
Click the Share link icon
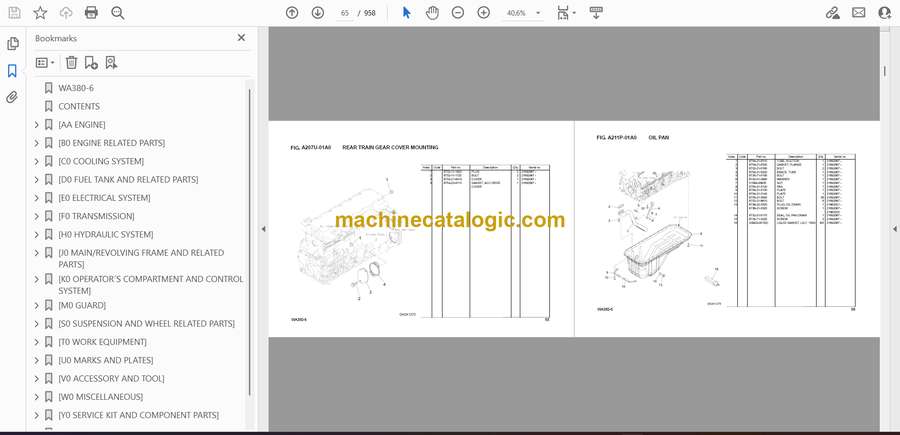832,13
